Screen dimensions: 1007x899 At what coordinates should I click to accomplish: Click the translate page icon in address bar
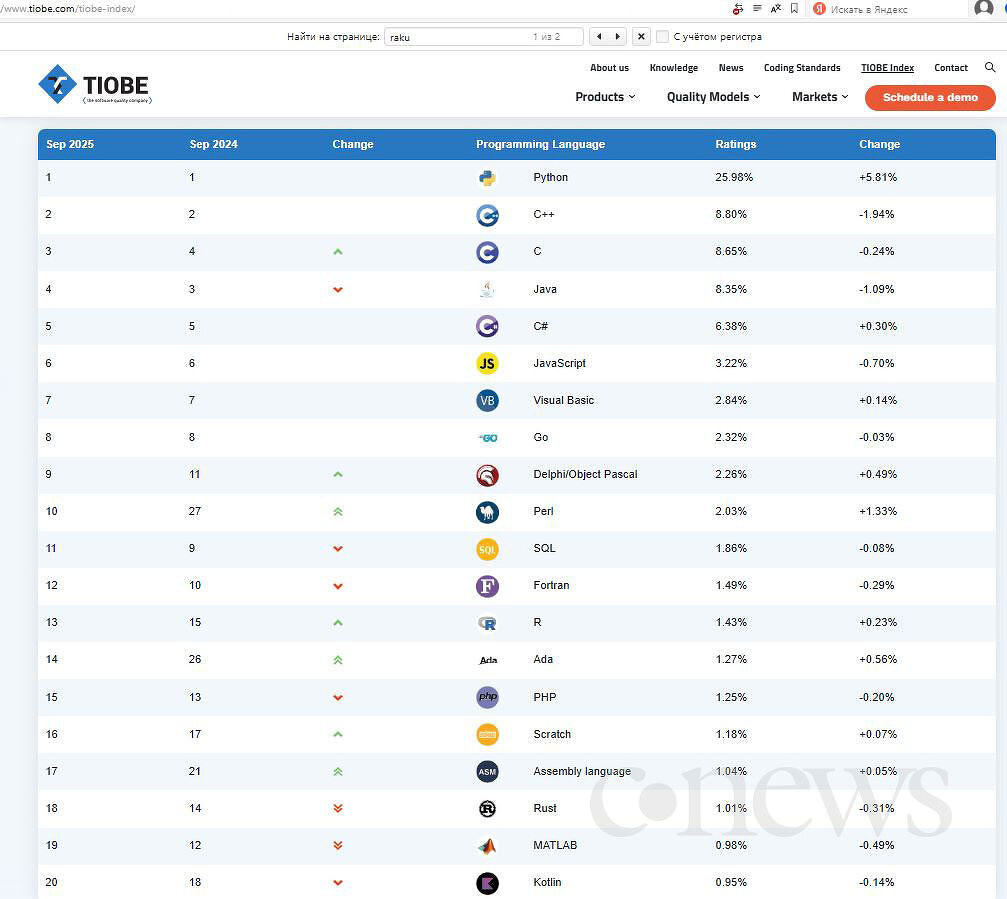[776, 8]
